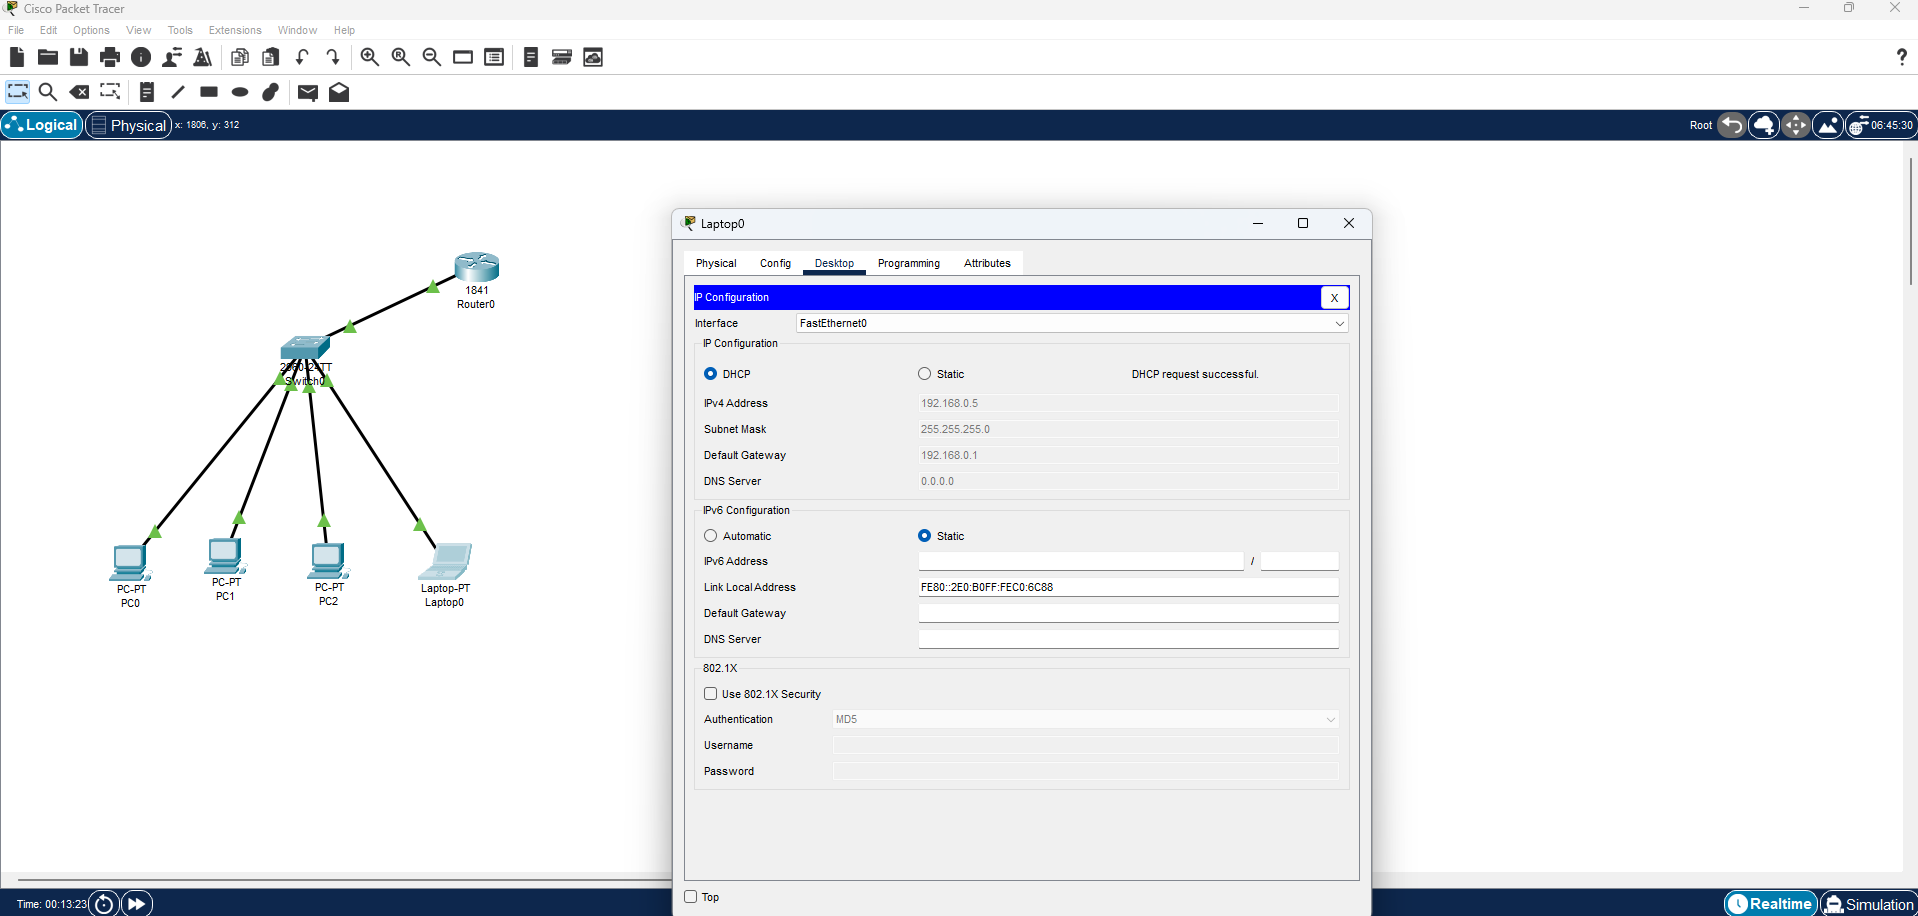Image resolution: width=1918 pixels, height=916 pixels.
Task: Open the Authentication MD5 dropdown
Action: [x=1085, y=719]
